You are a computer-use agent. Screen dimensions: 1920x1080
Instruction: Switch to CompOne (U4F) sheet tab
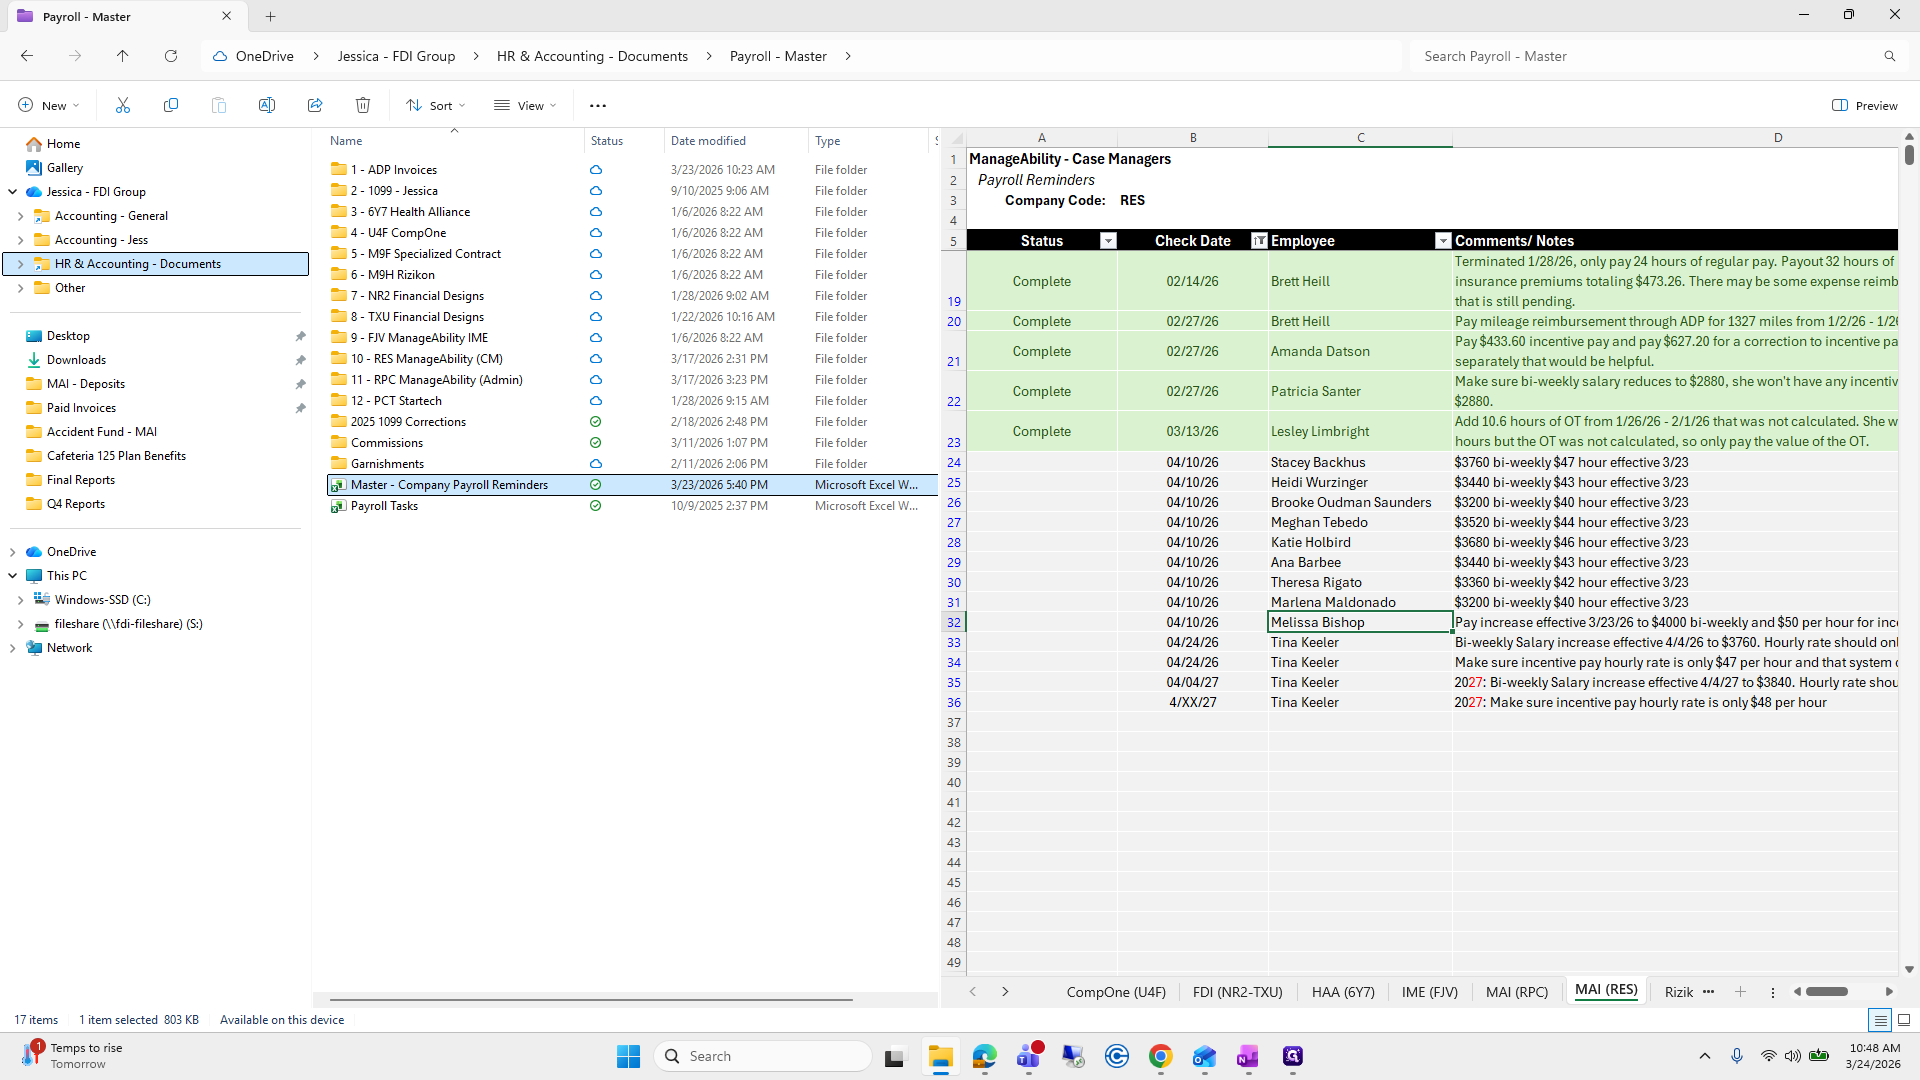coord(1116,992)
